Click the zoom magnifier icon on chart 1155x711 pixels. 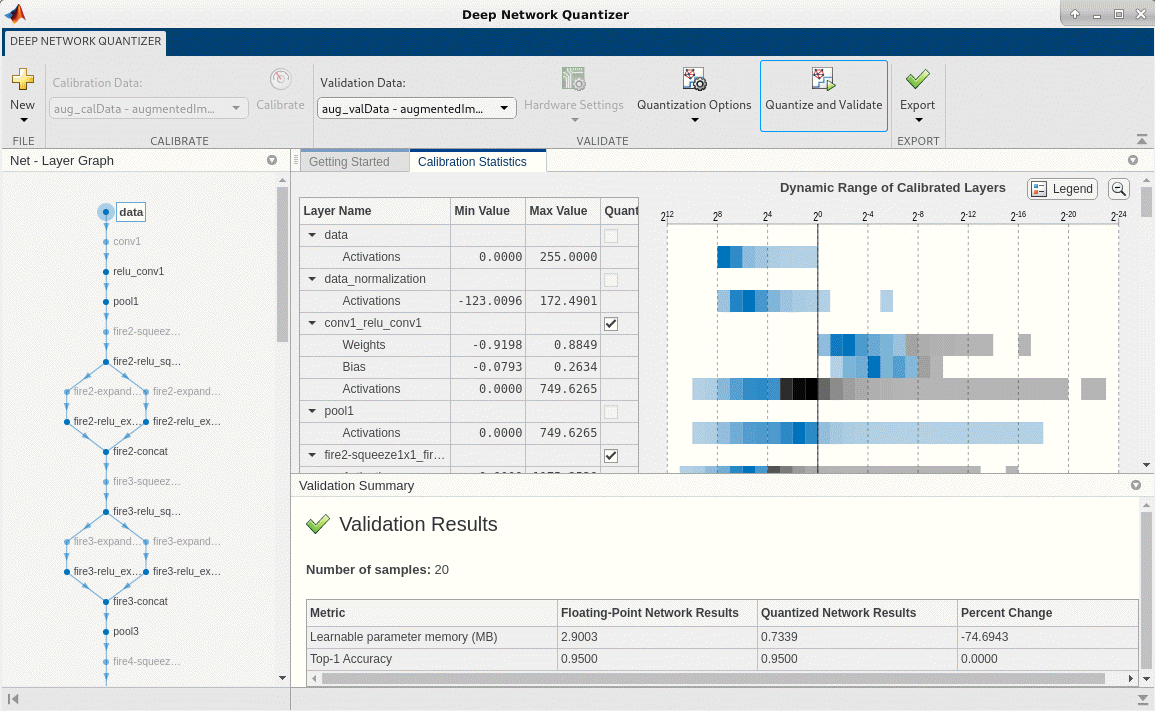click(1118, 189)
